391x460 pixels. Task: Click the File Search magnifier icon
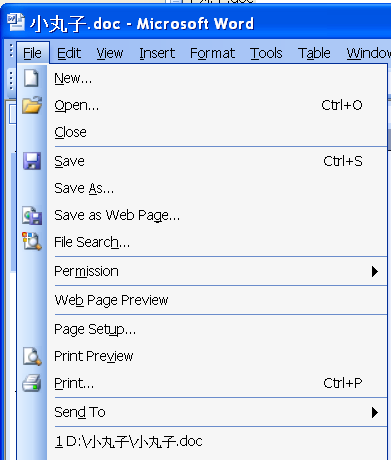32,241
